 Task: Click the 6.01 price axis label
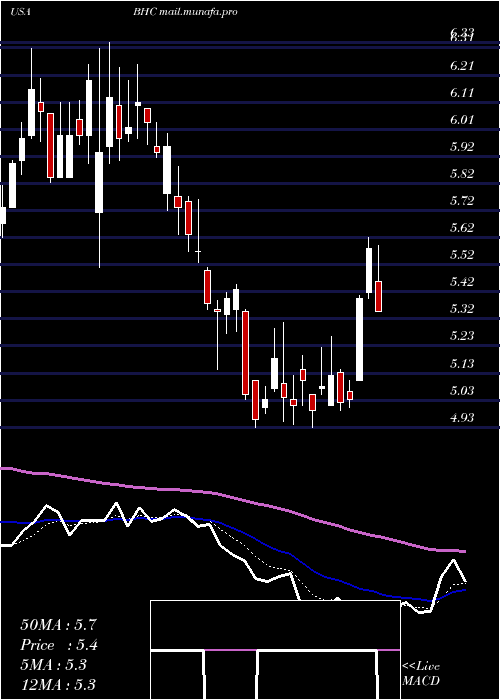point(462,120)
